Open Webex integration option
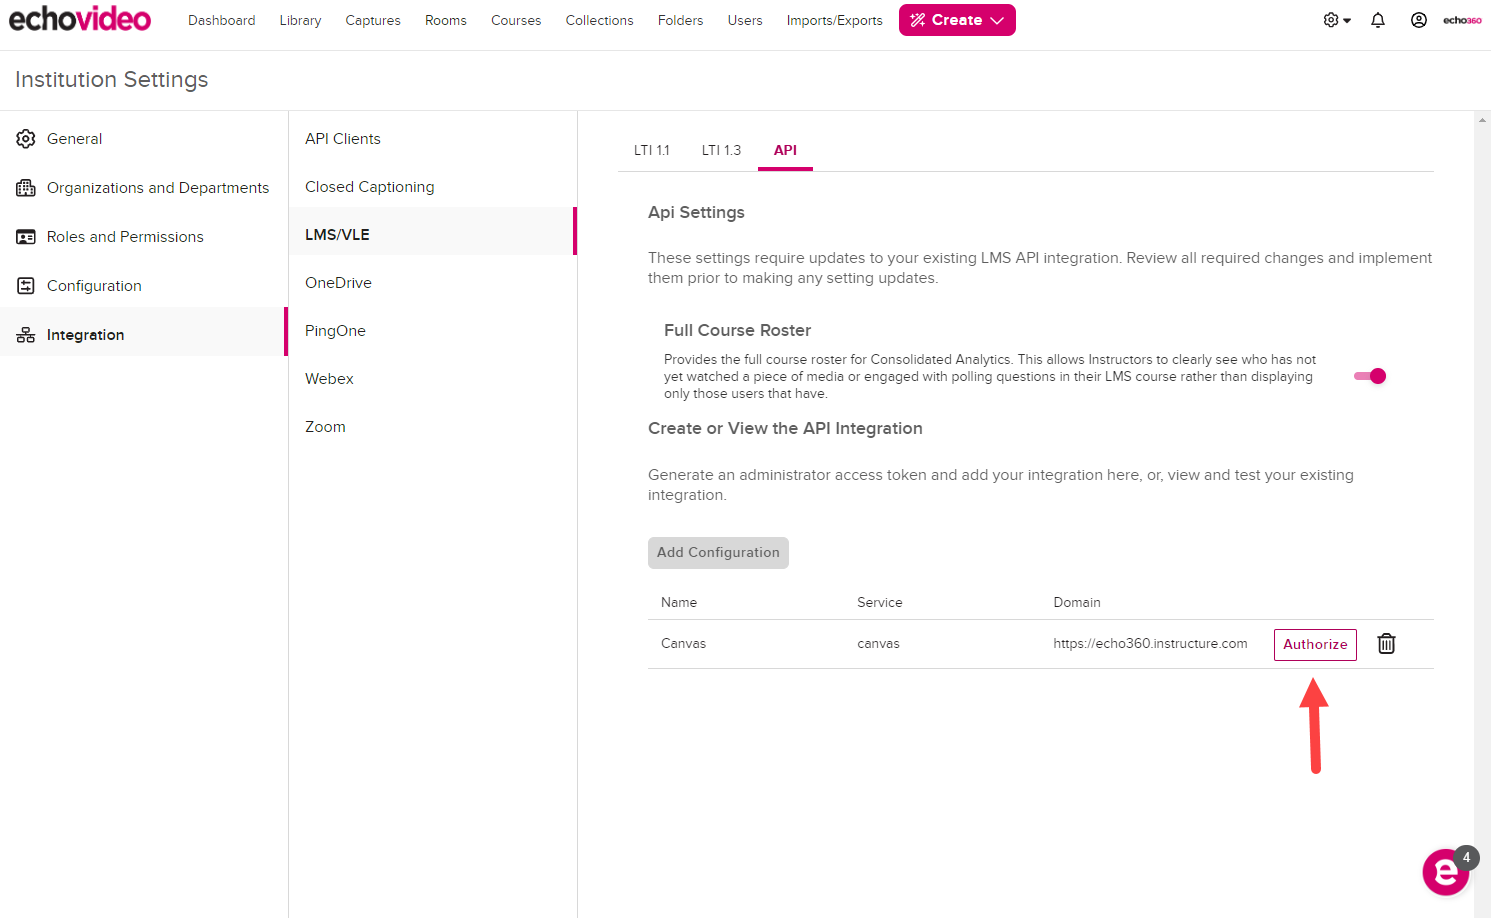The image size is (1491, 918). (433, 379)
